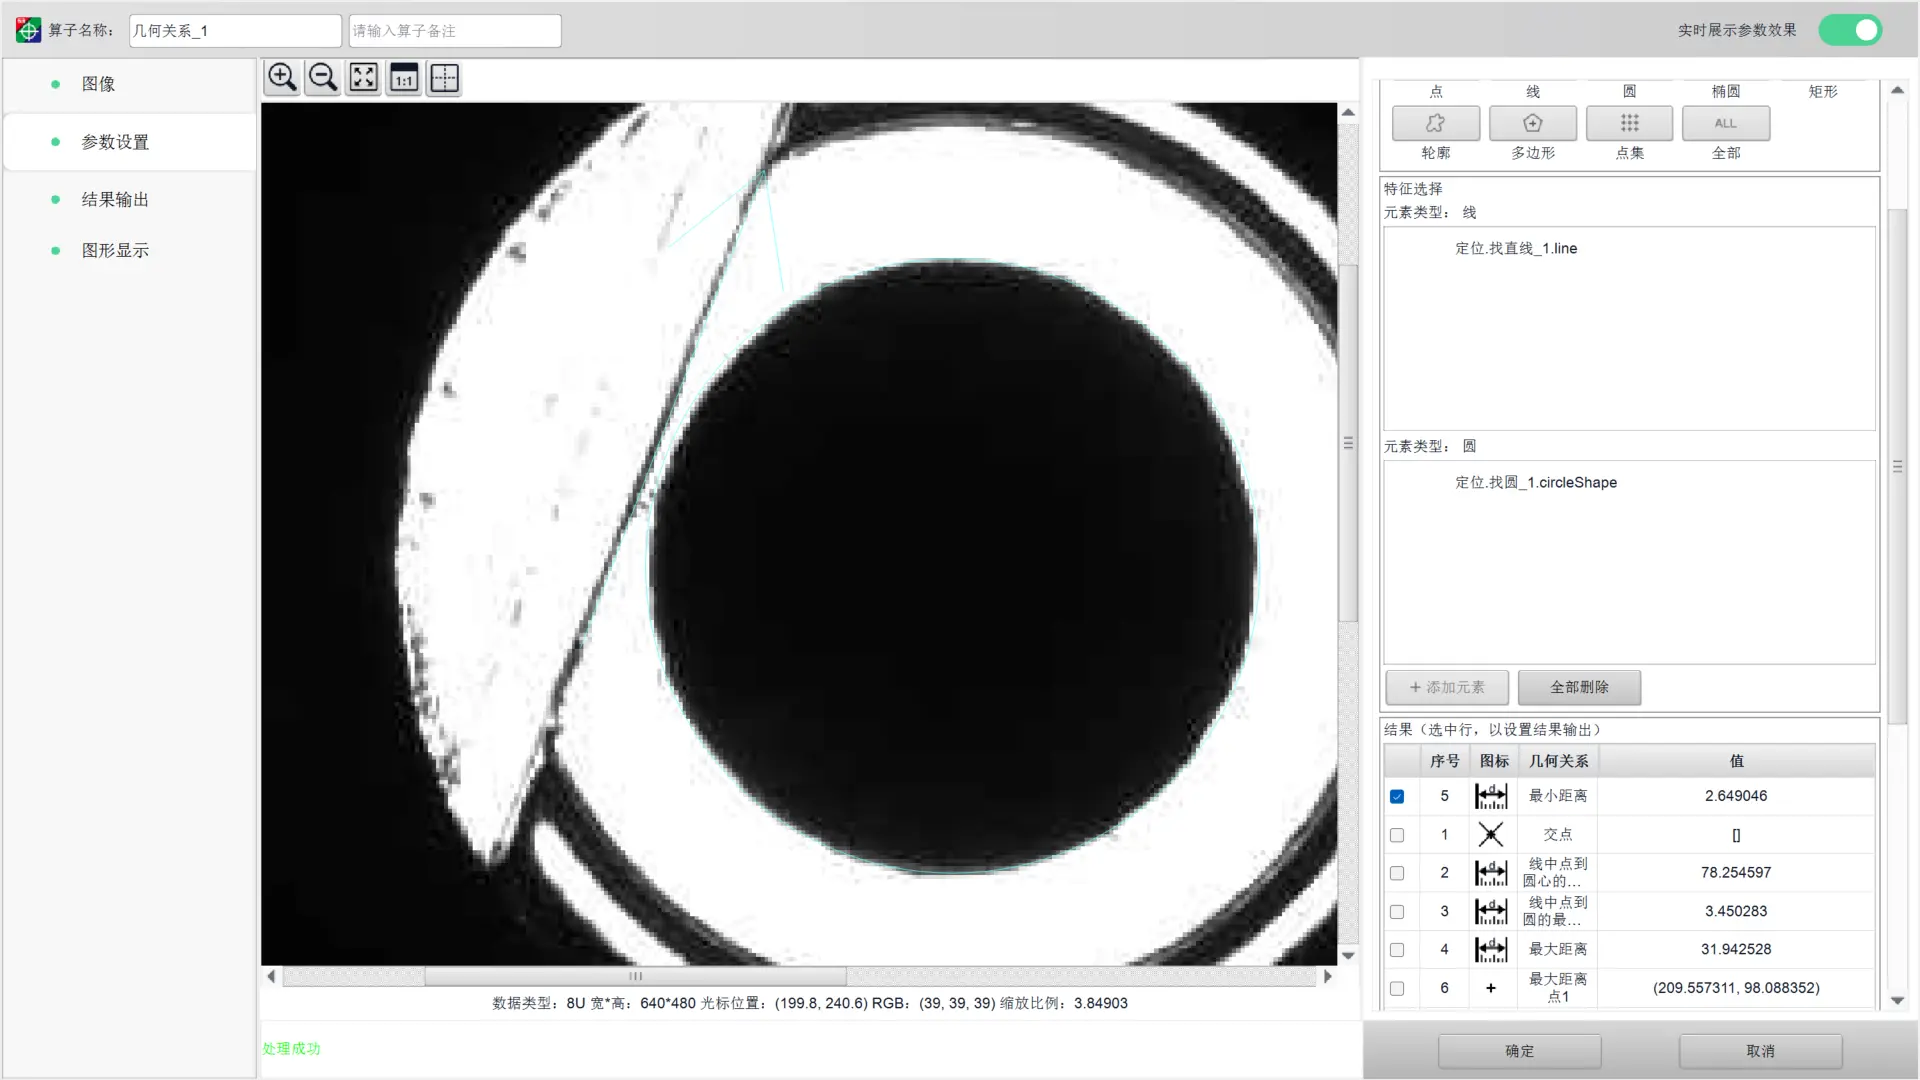Screen dimensions: 1920x1080
Task: Select the 轮廓 contour shape button
Action: click(x=1436, y=123)
